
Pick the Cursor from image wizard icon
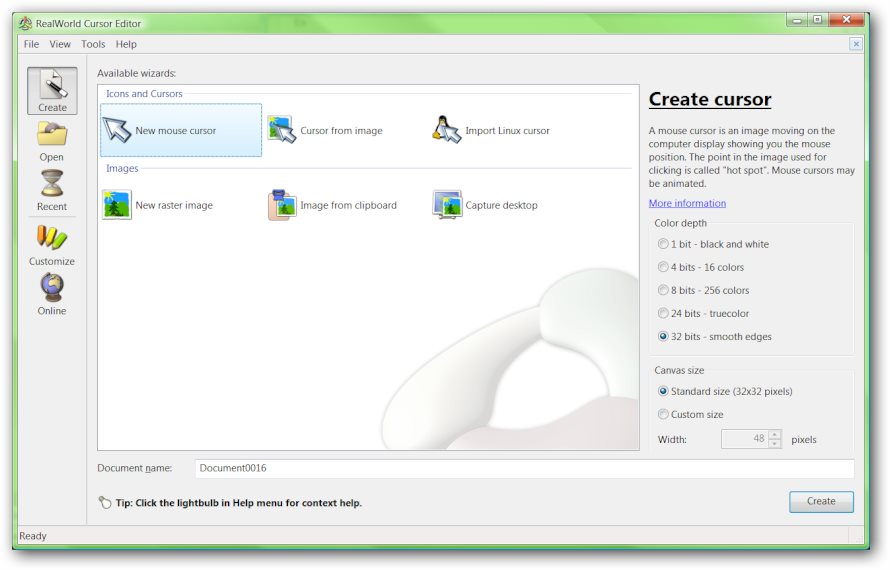pos(282,130)
